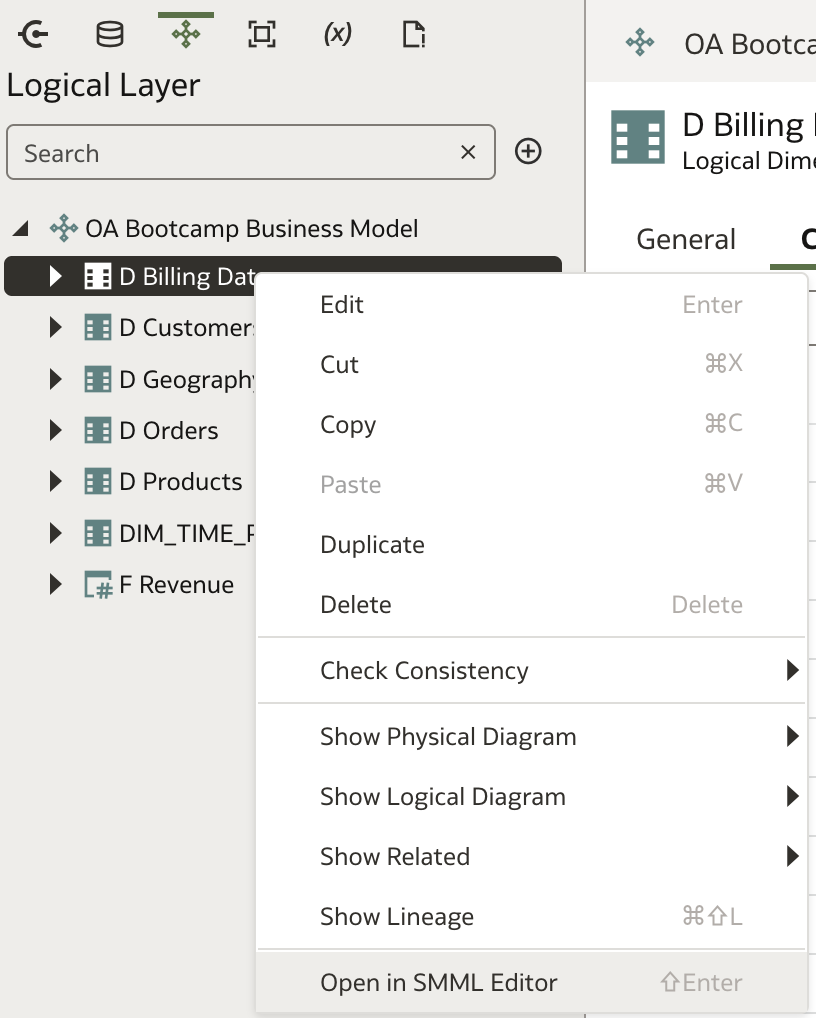Expand the D Orders node
816x1018 pixels.
pyautogui.click(x=56, y=430)
